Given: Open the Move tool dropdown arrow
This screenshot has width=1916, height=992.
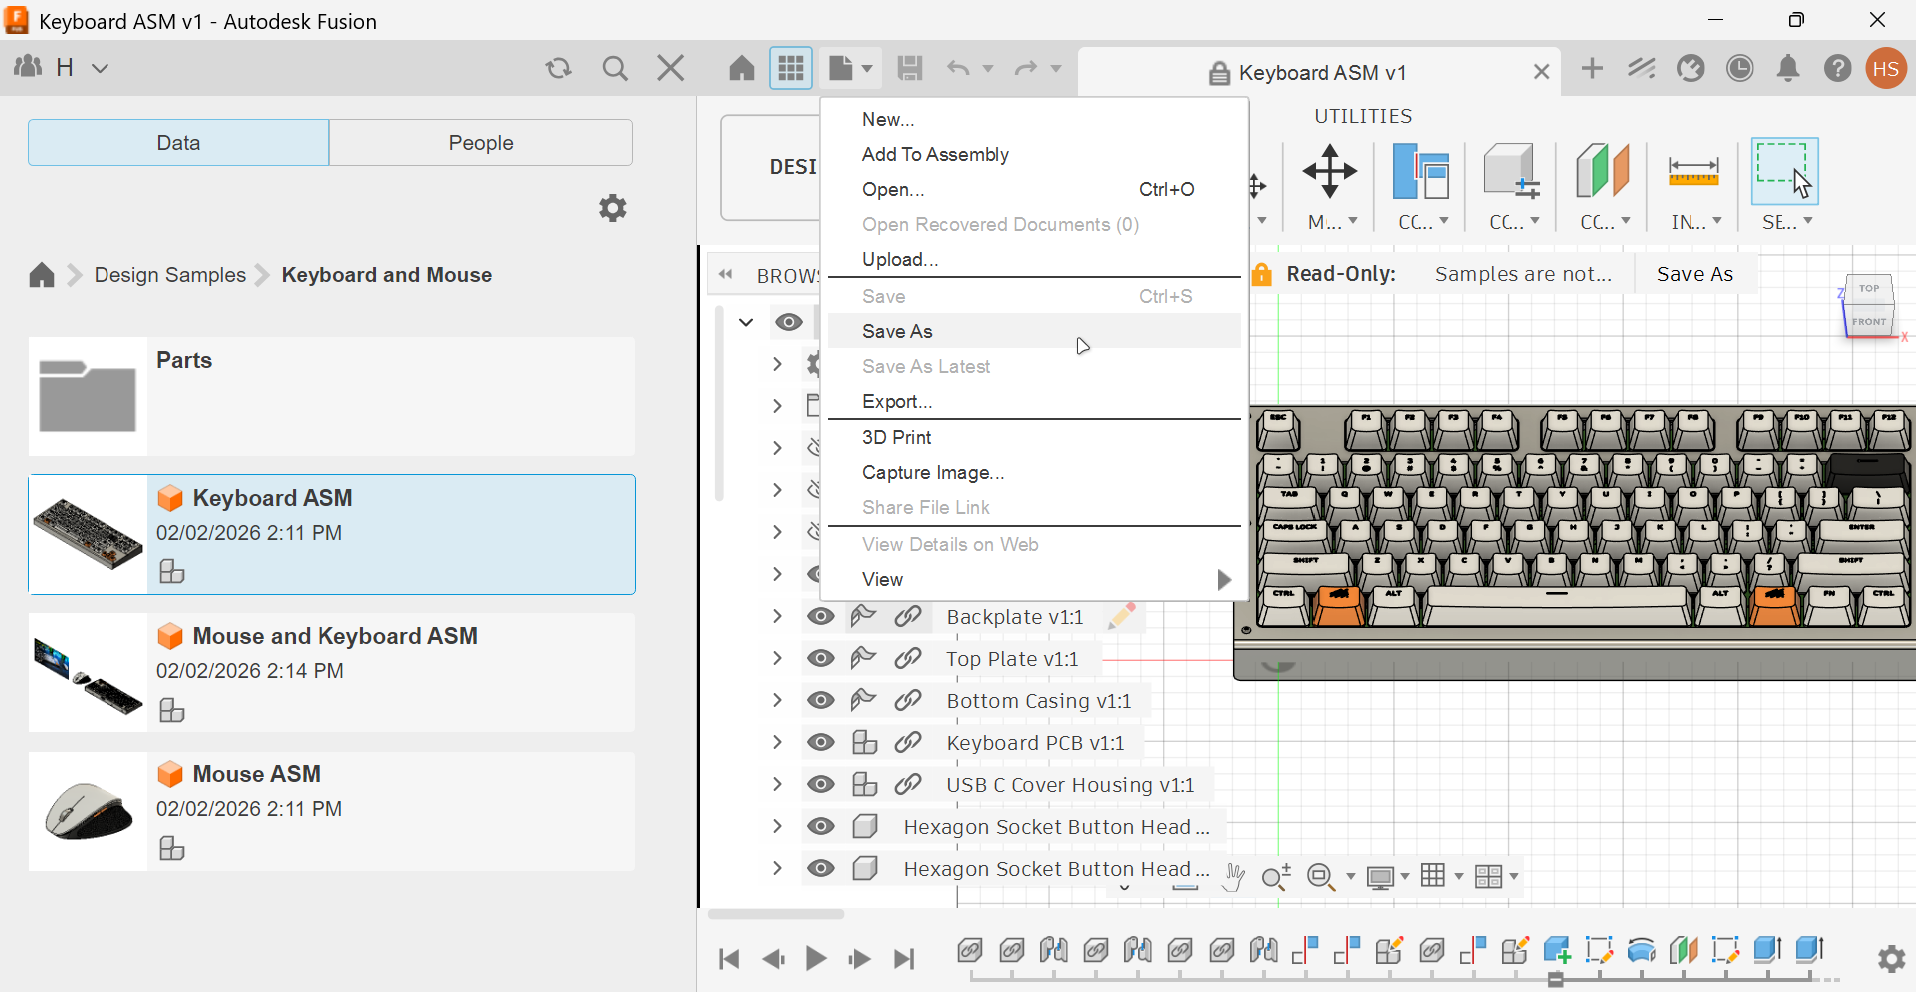Looking at the screenshot, I should pos(1353,222).
